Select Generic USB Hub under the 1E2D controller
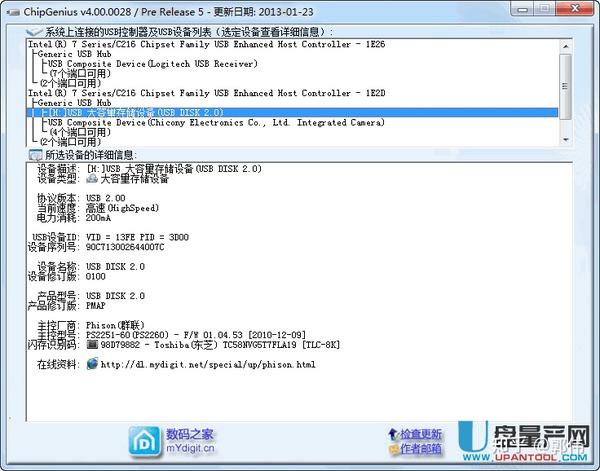The height and width of the screenshot is (471, 600). click(75, 103)
